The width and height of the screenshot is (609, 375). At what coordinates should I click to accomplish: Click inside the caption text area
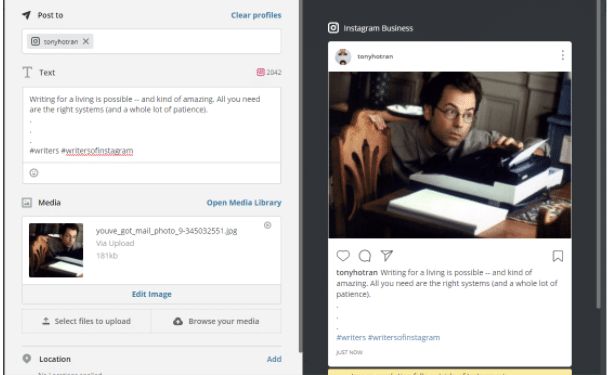[x=151, y=125]
